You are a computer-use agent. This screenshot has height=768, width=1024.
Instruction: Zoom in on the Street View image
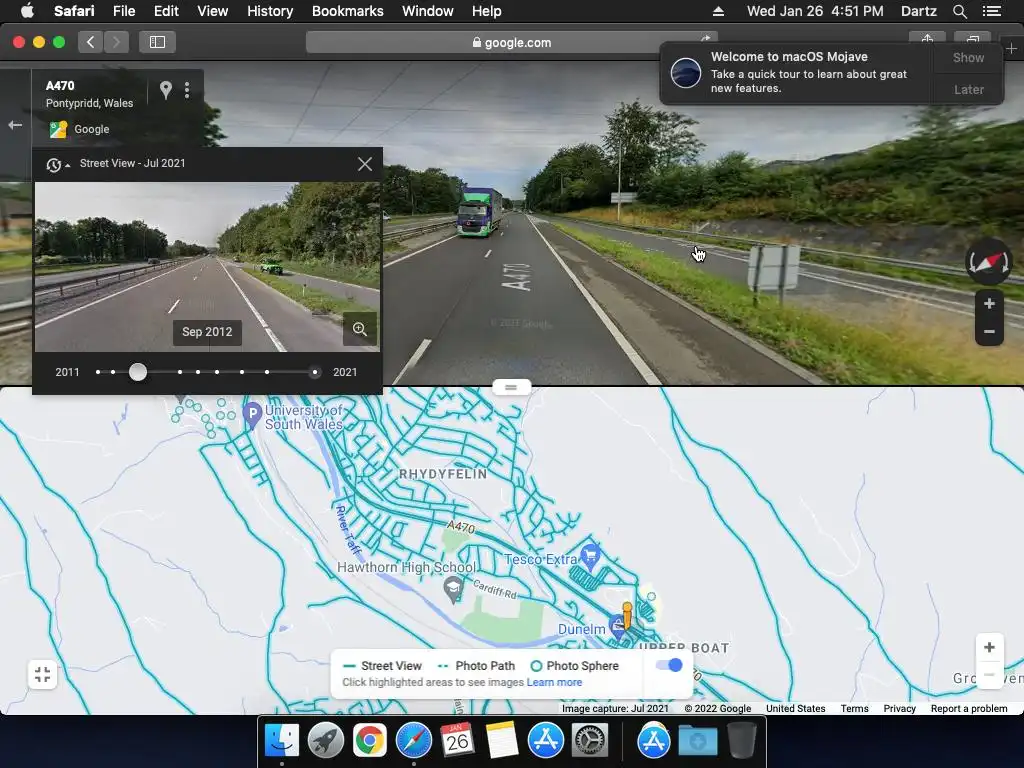click(989, 304)
